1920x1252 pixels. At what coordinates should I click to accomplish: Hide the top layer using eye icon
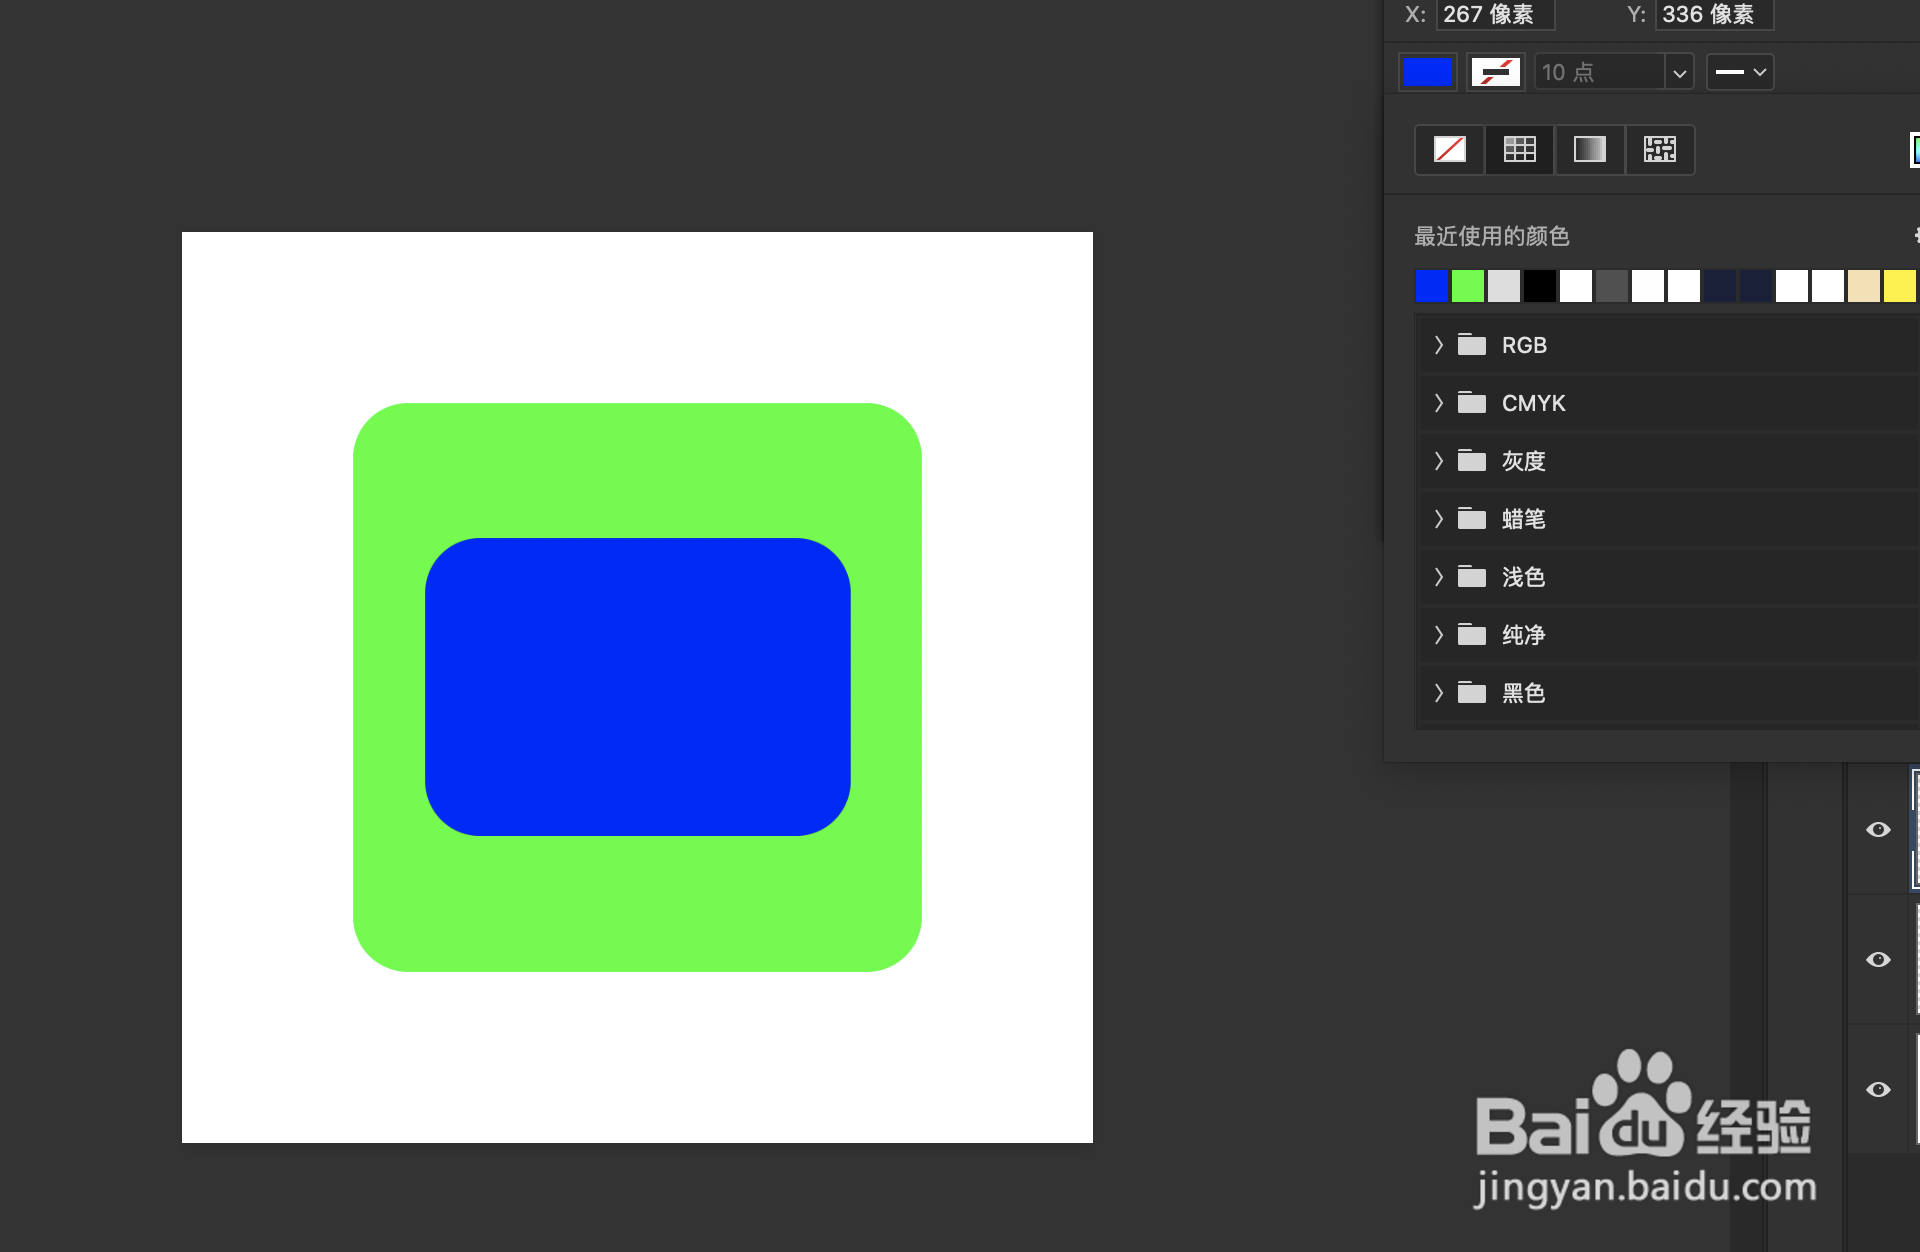1878,830
